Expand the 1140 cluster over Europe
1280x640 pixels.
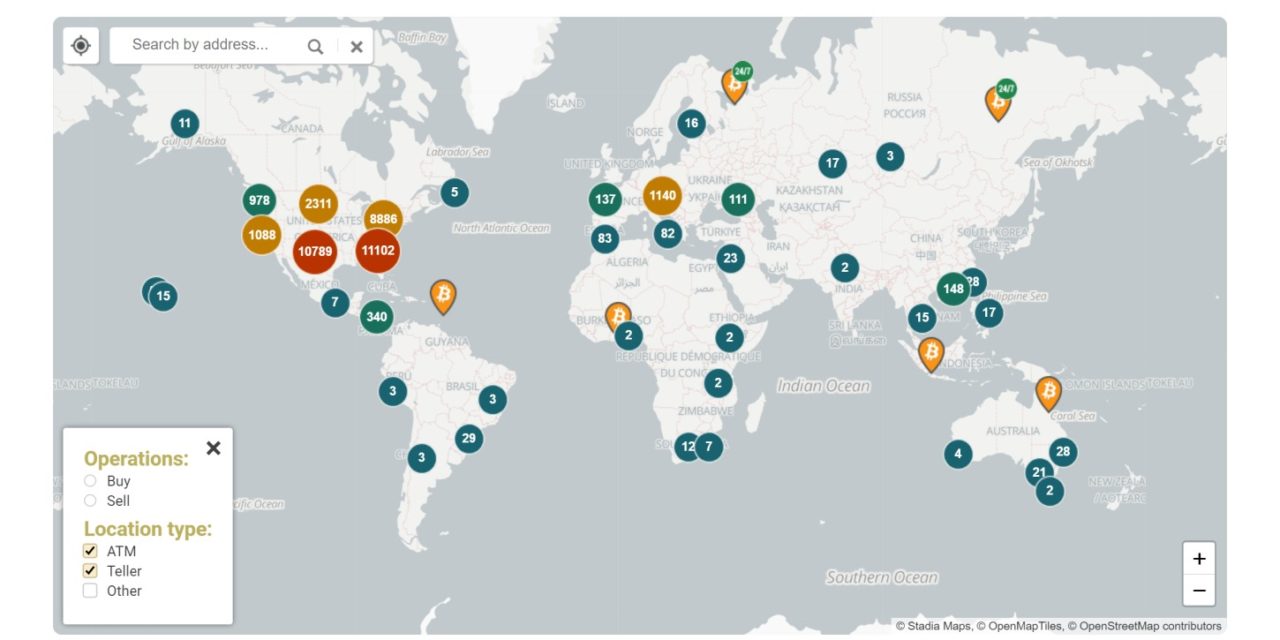pyautogui.click(x=662, y=196)
